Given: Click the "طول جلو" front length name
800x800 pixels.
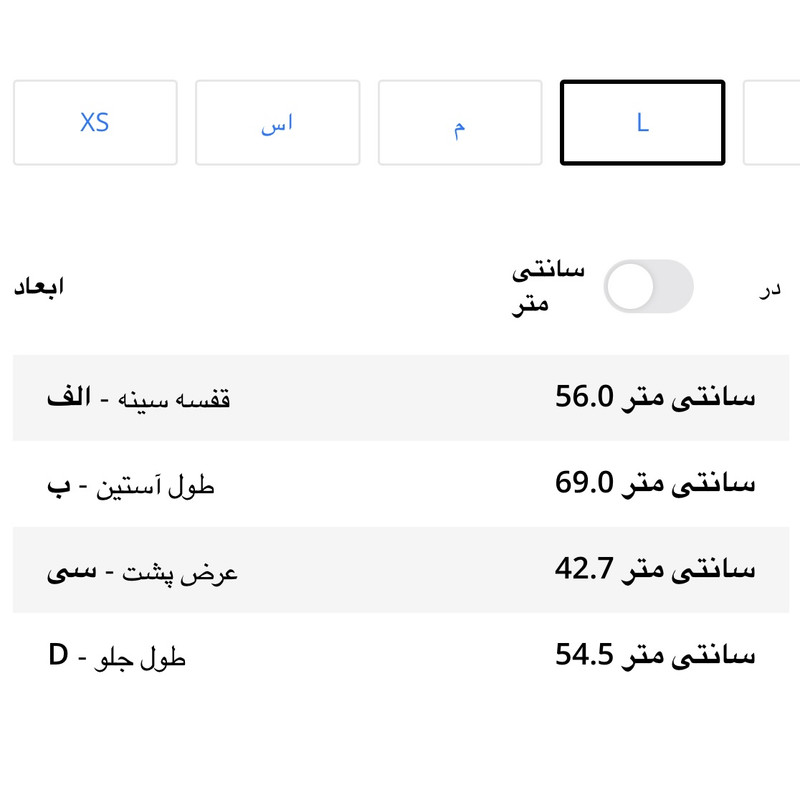Looking at the screenshot, I should click(x=140, y=658).
